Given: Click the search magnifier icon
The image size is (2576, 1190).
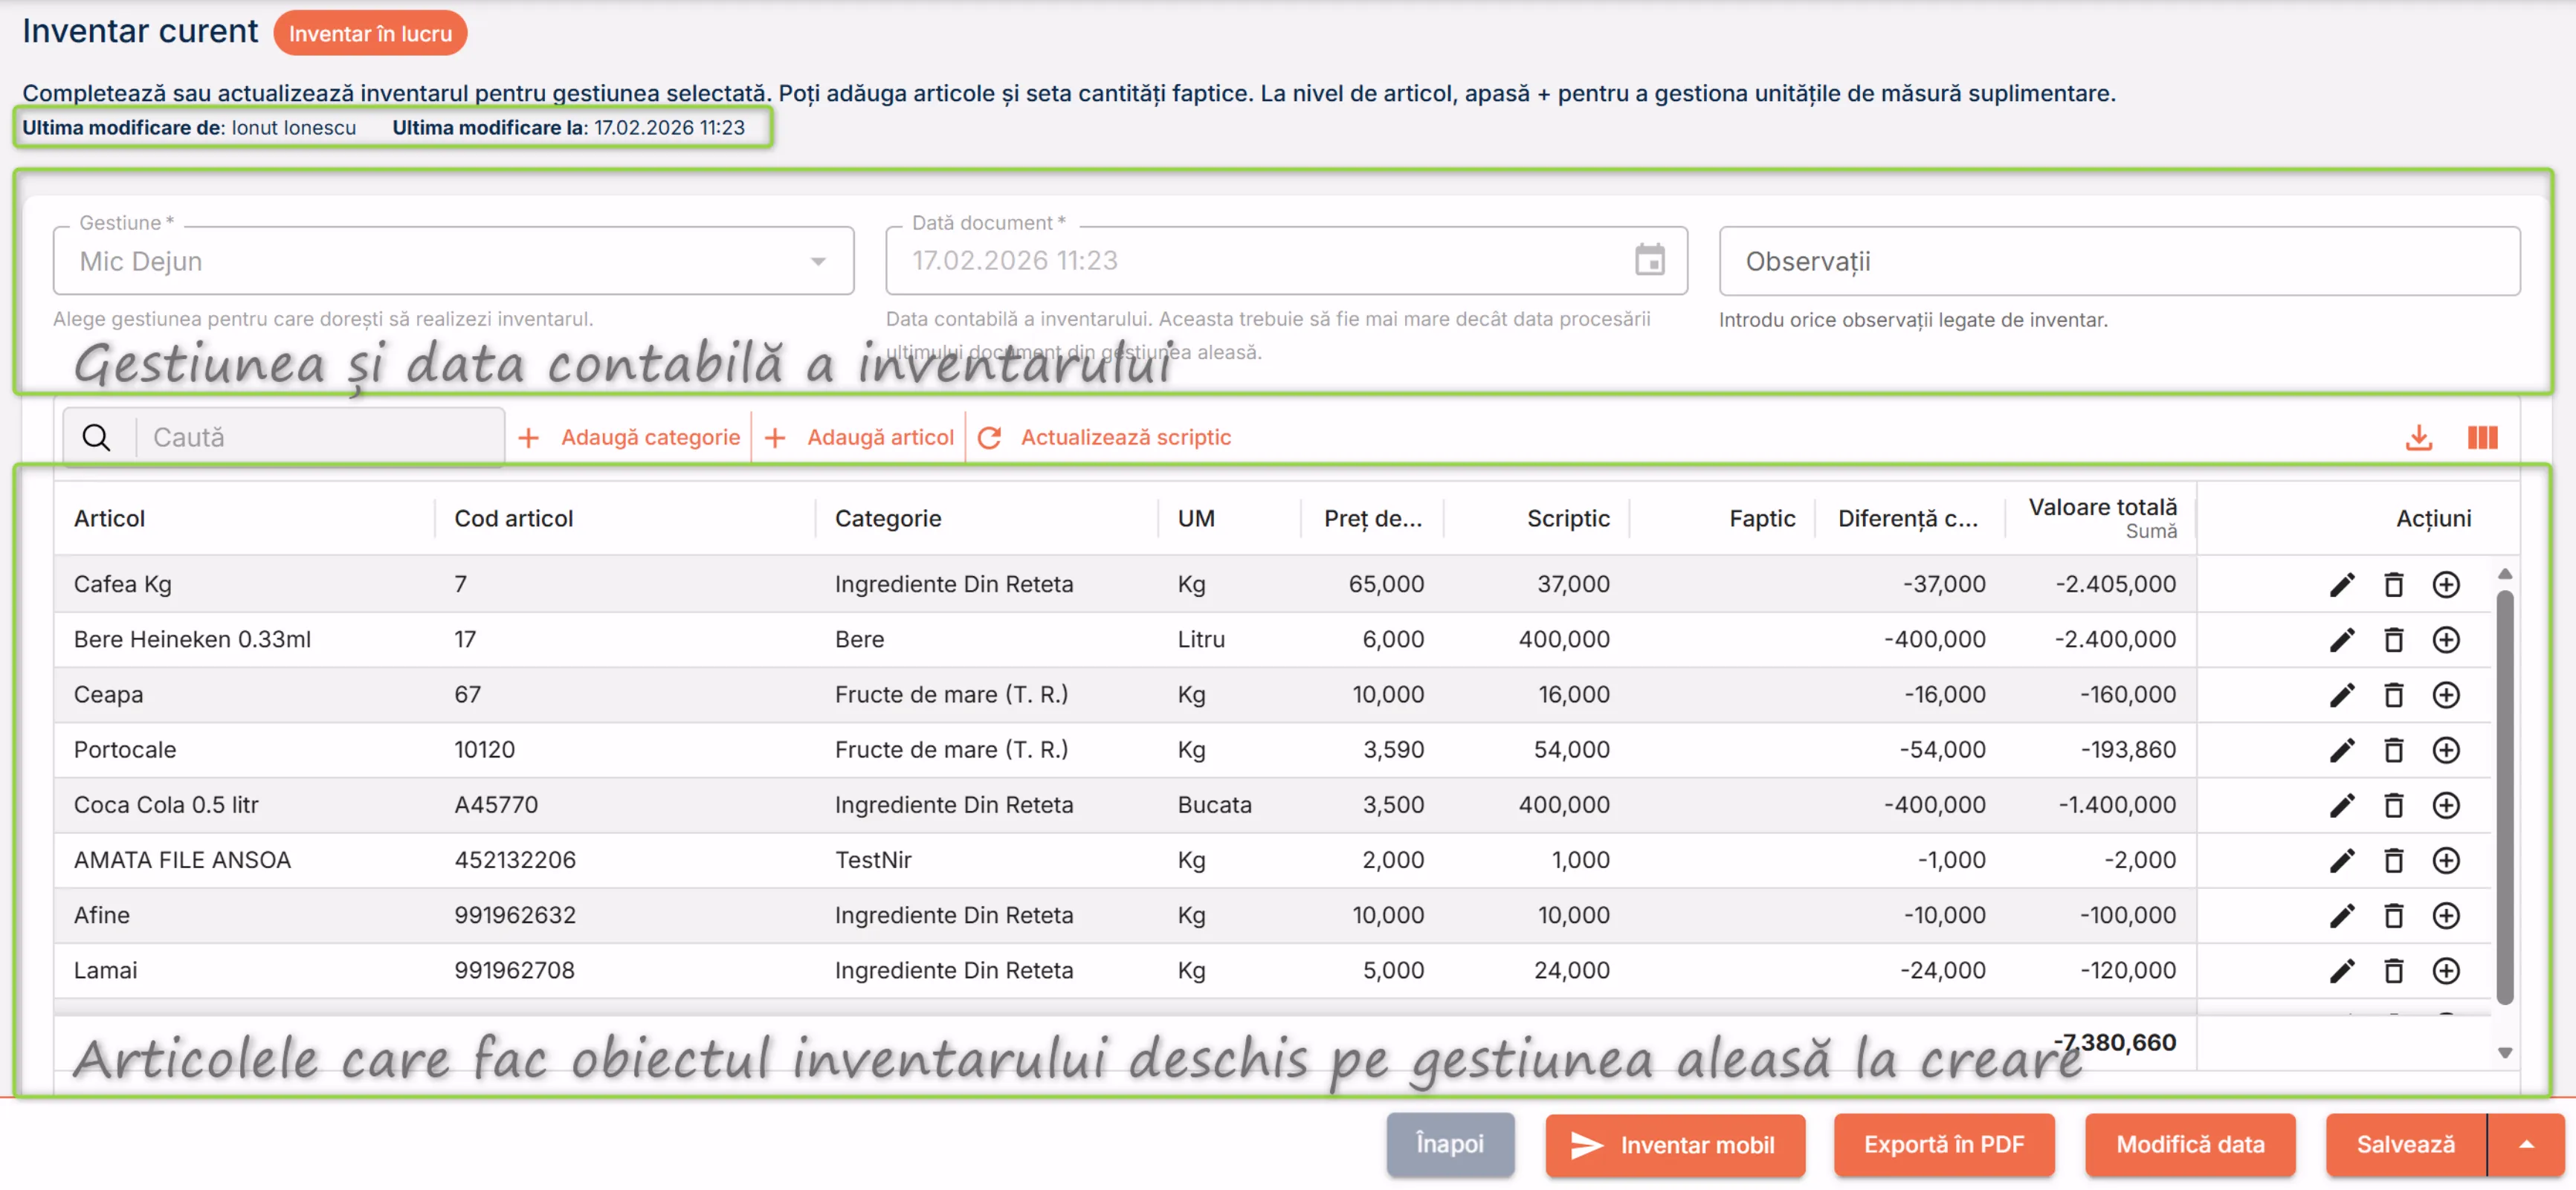Looking at the screenshot, I should tap(96, 437).
